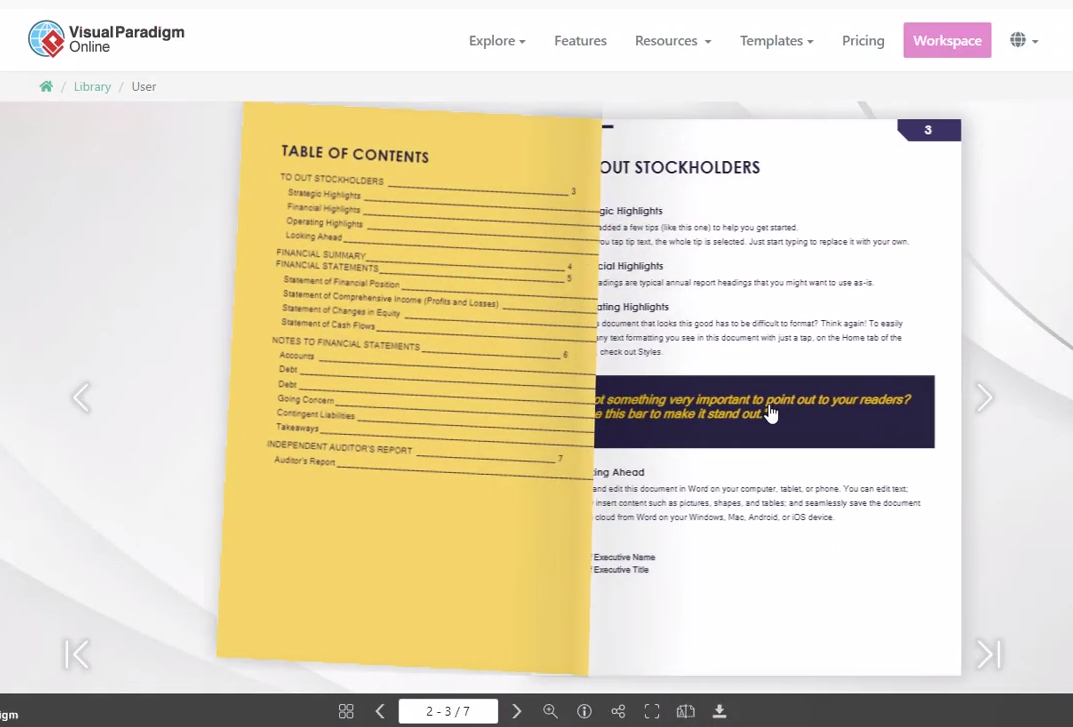Zoom in using the magnifier icon

coord(551,711)
